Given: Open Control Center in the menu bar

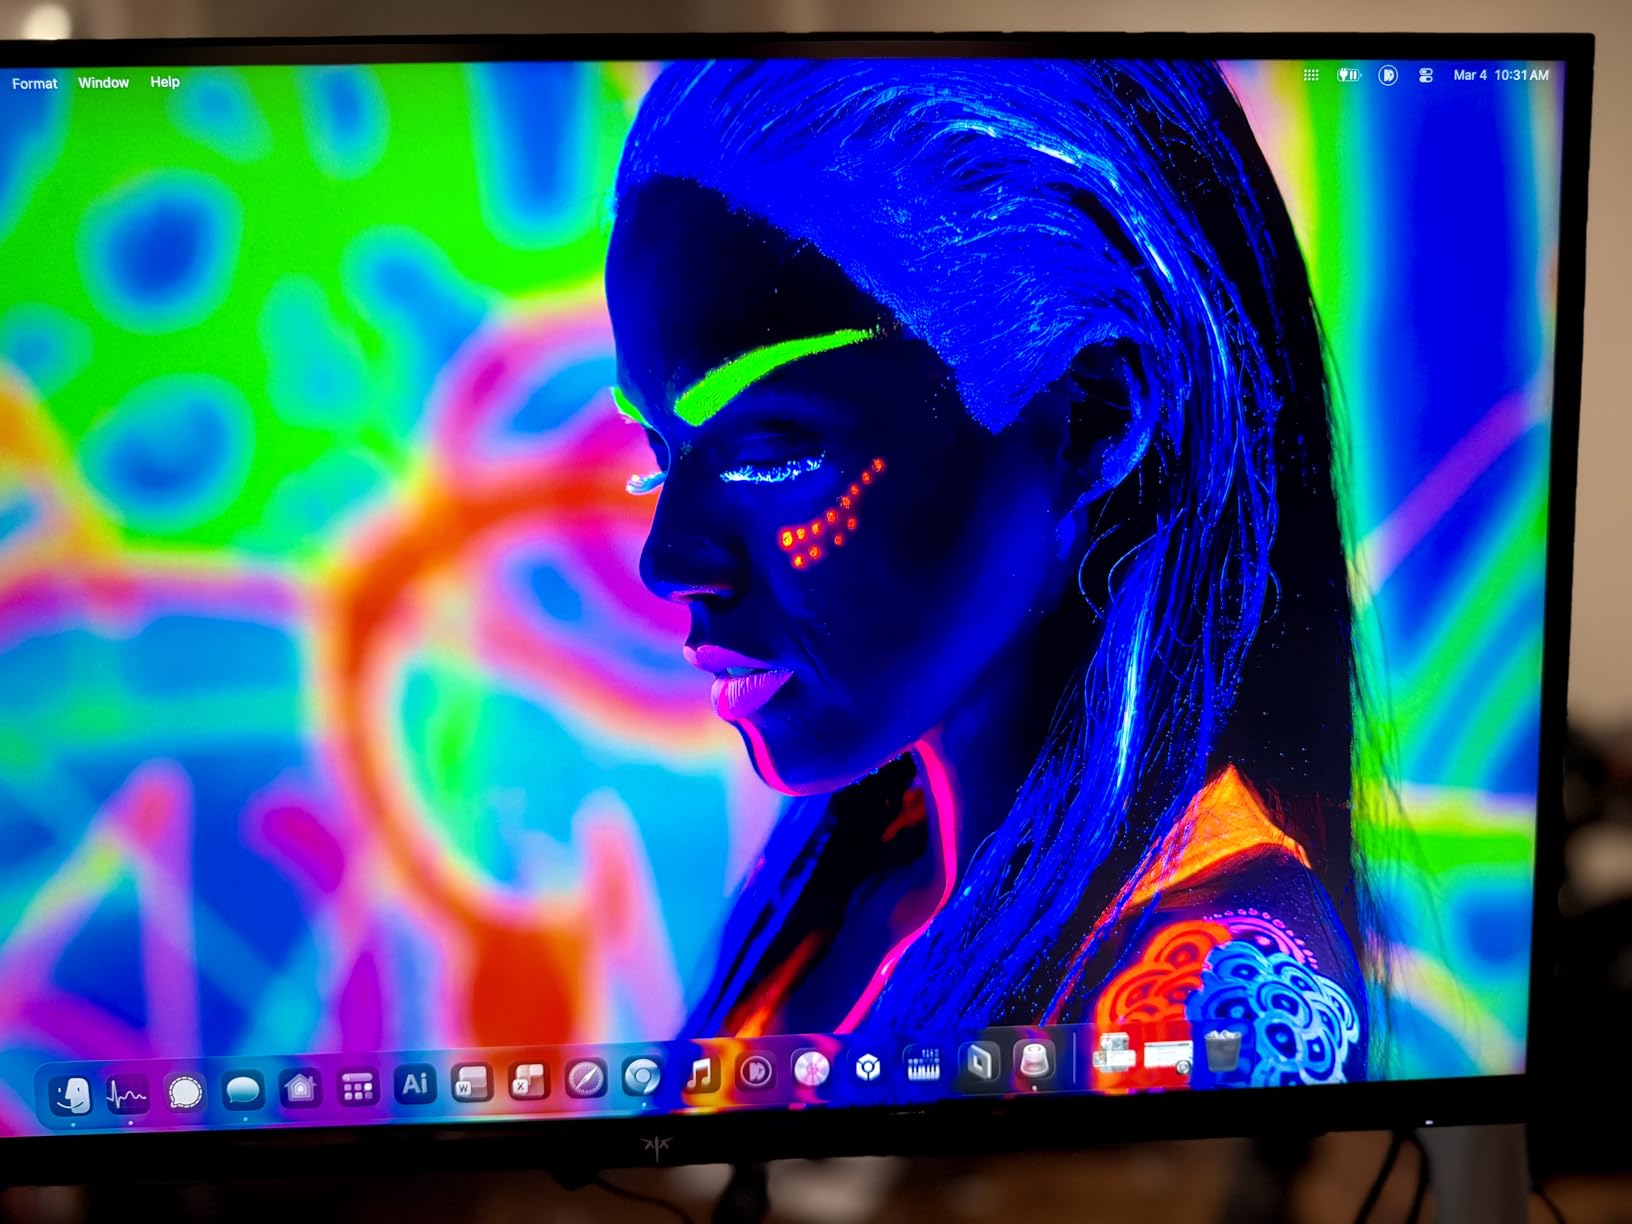Looking at the screenshot, I should [1426, 75].
